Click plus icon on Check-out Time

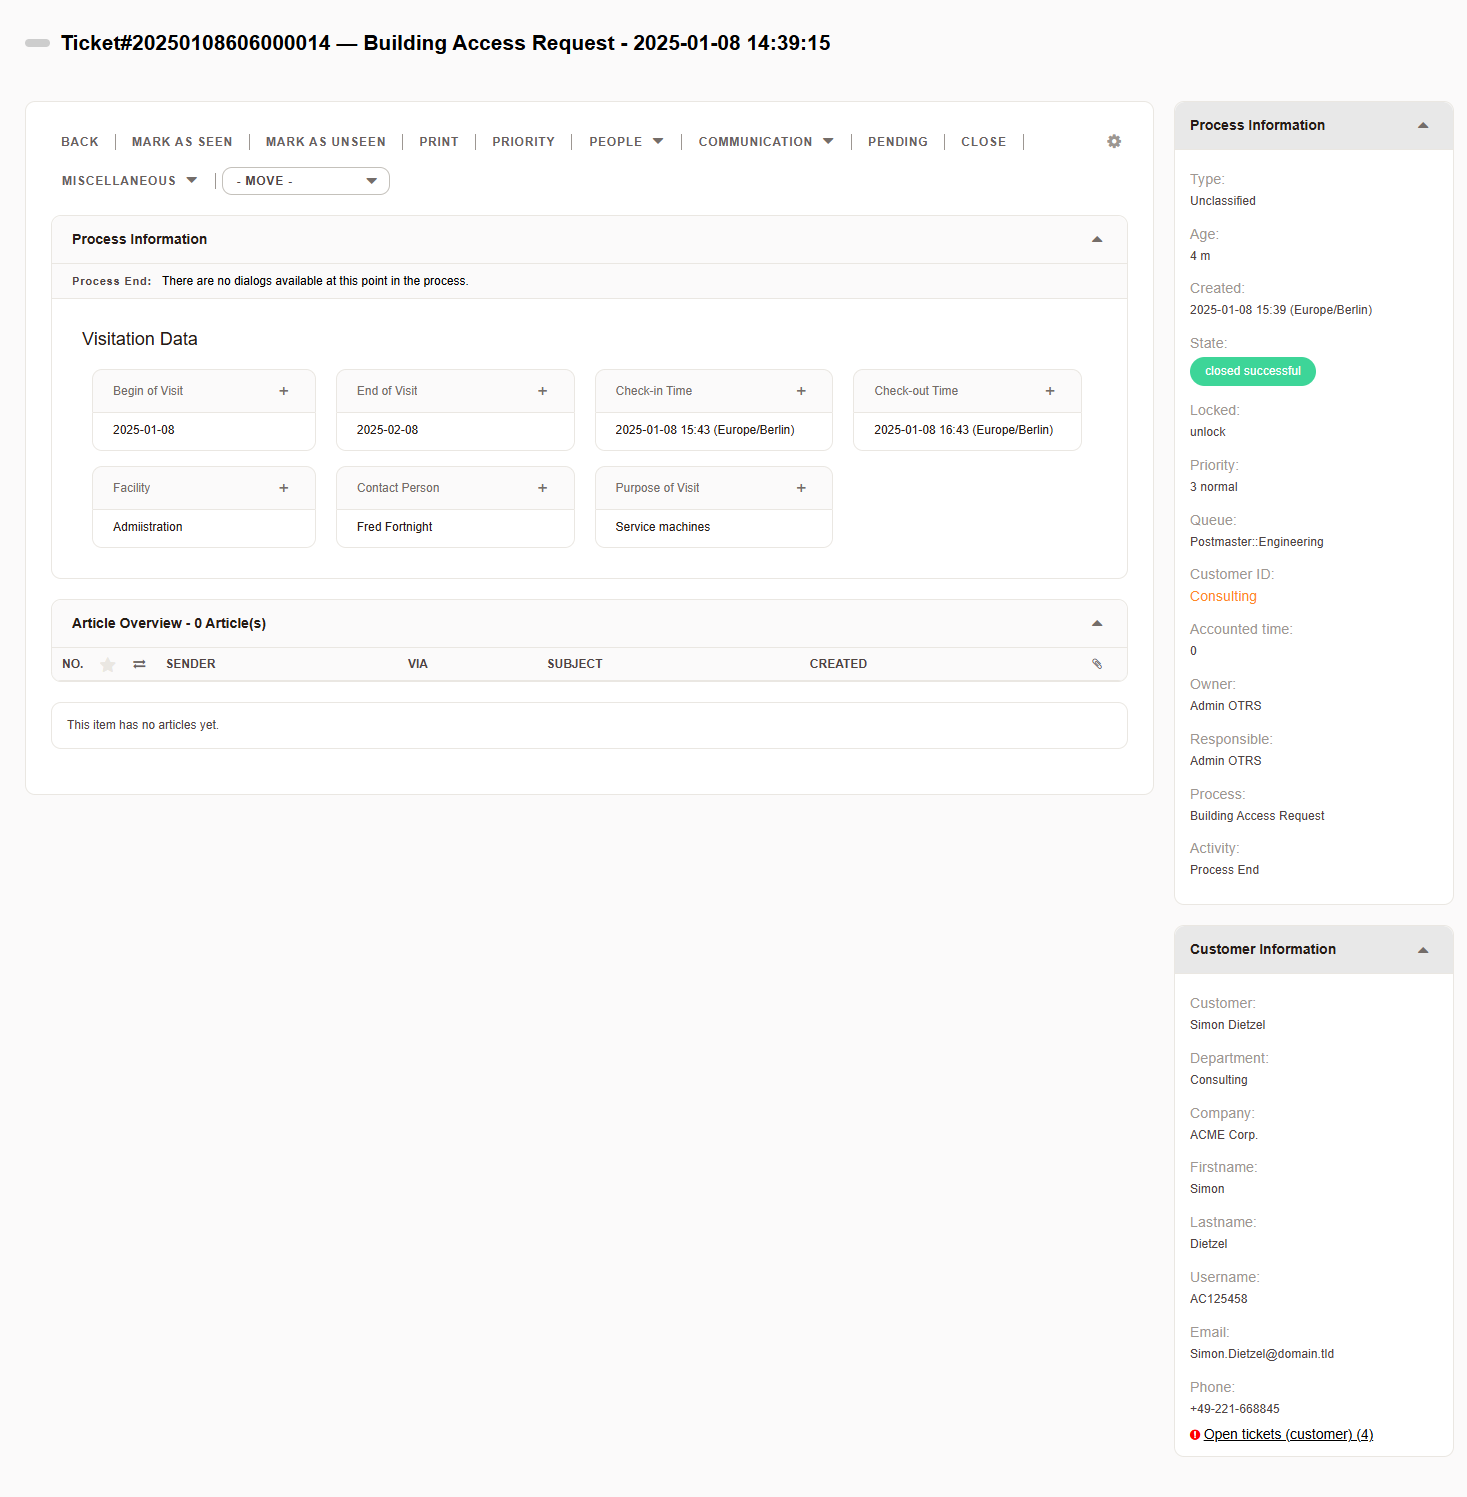[x=1050, y=391]
